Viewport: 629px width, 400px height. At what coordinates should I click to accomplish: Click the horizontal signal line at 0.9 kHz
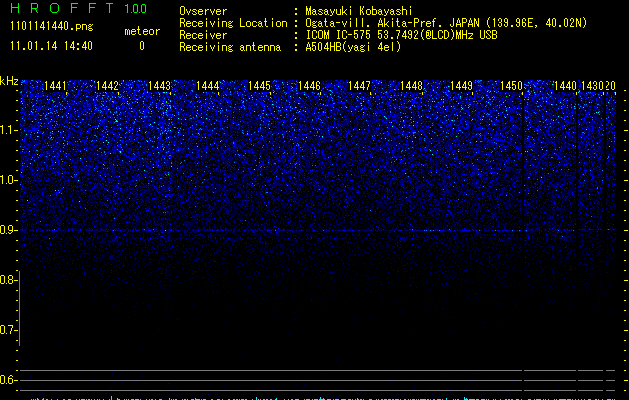pos(318,230)
